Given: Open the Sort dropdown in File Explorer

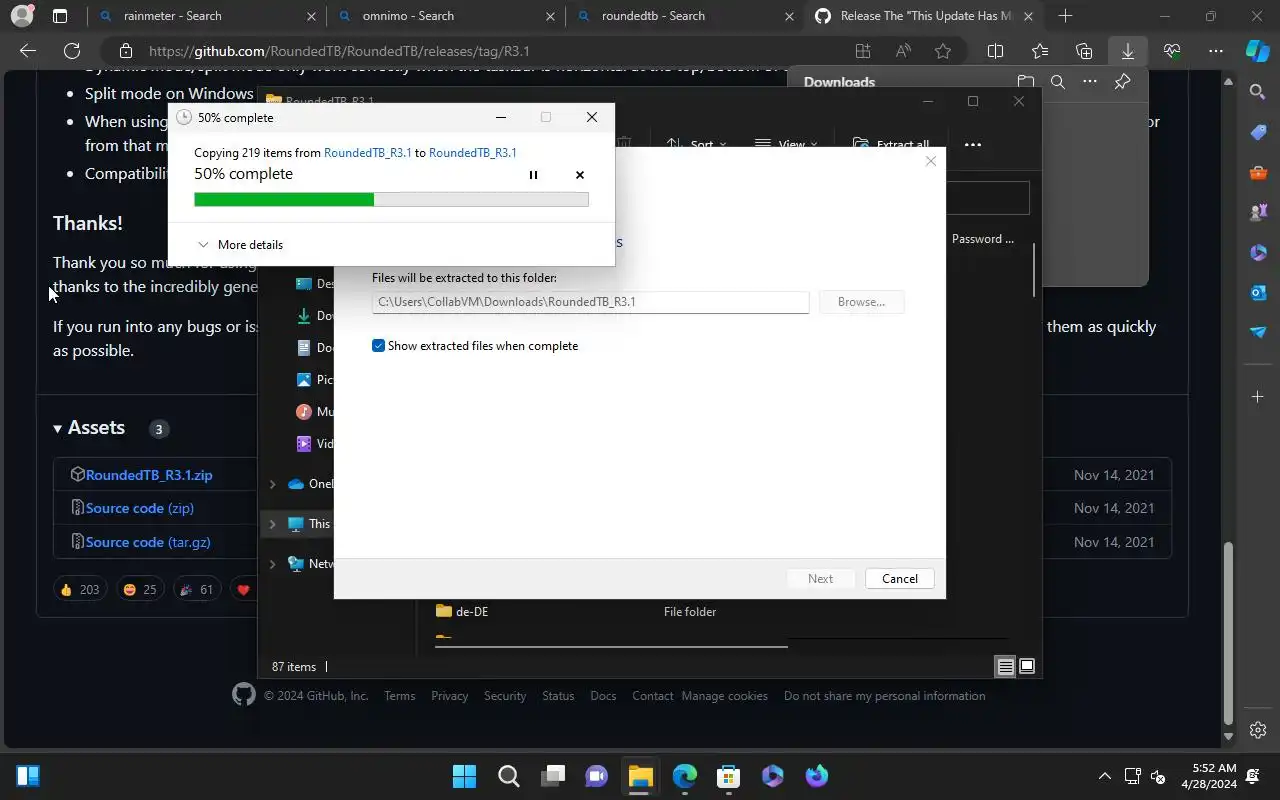Looking at the screenshot, I should tap(698, 145).
